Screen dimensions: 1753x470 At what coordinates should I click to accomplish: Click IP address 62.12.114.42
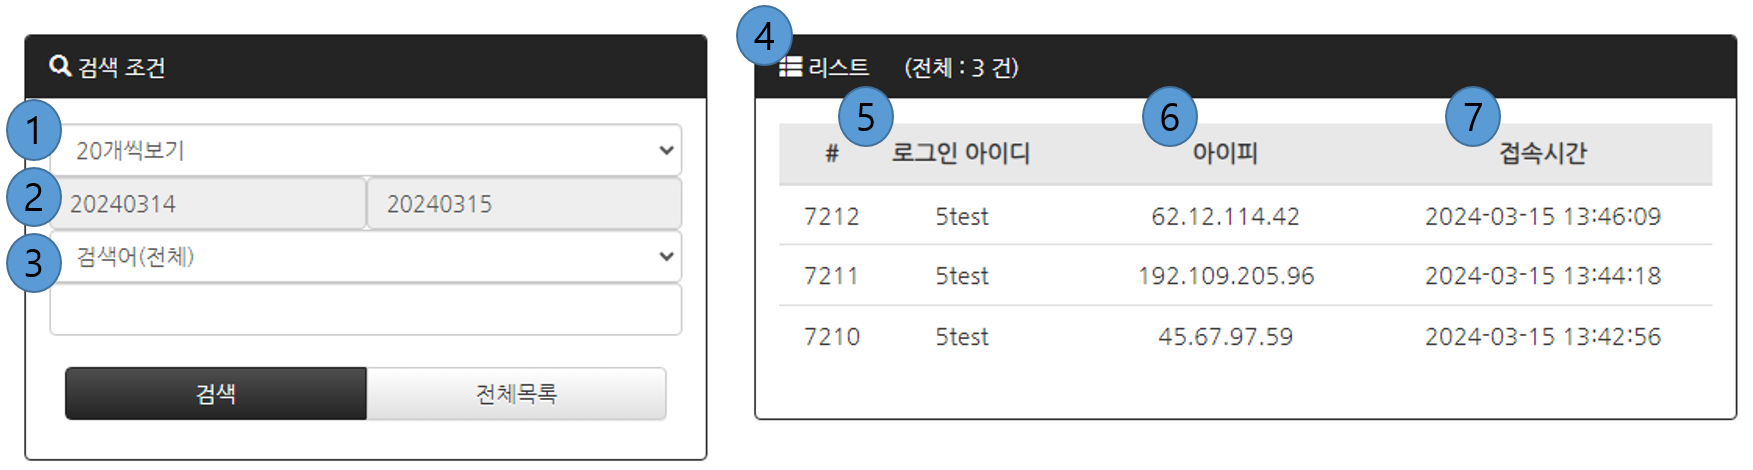coord(1225,216)
